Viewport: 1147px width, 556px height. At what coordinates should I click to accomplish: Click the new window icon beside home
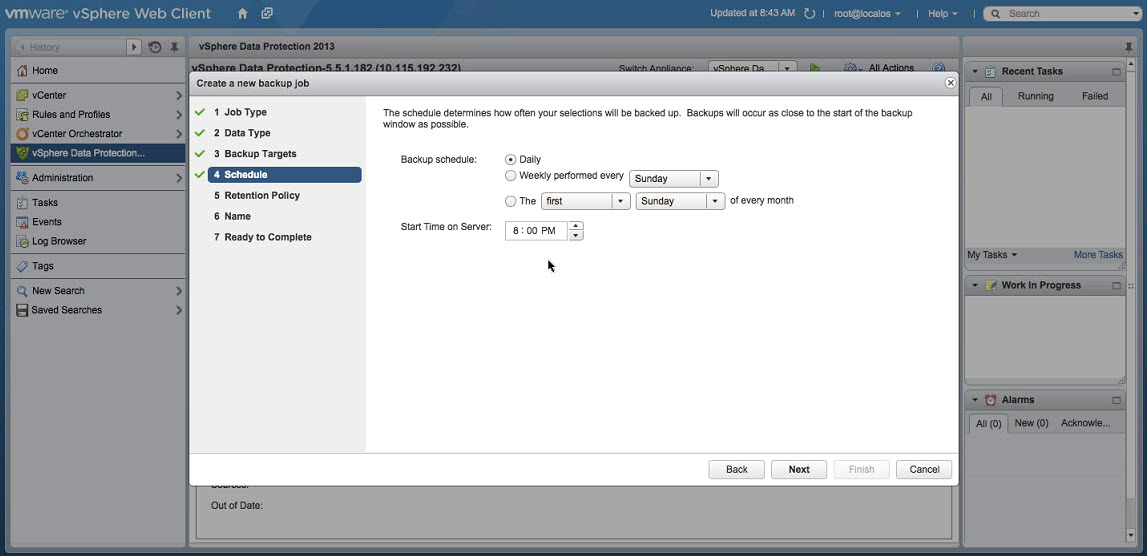coord(267,13)
